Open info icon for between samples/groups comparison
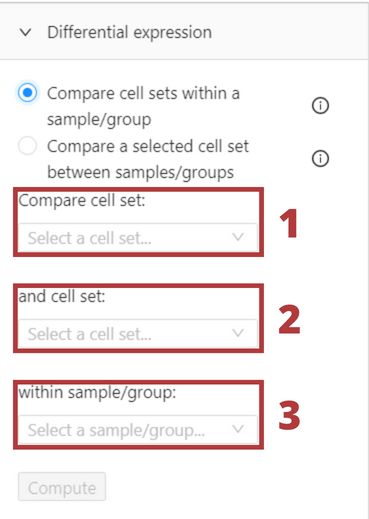Image resolution: width=369 pixels, height=519 pixels. coord(320,158)
